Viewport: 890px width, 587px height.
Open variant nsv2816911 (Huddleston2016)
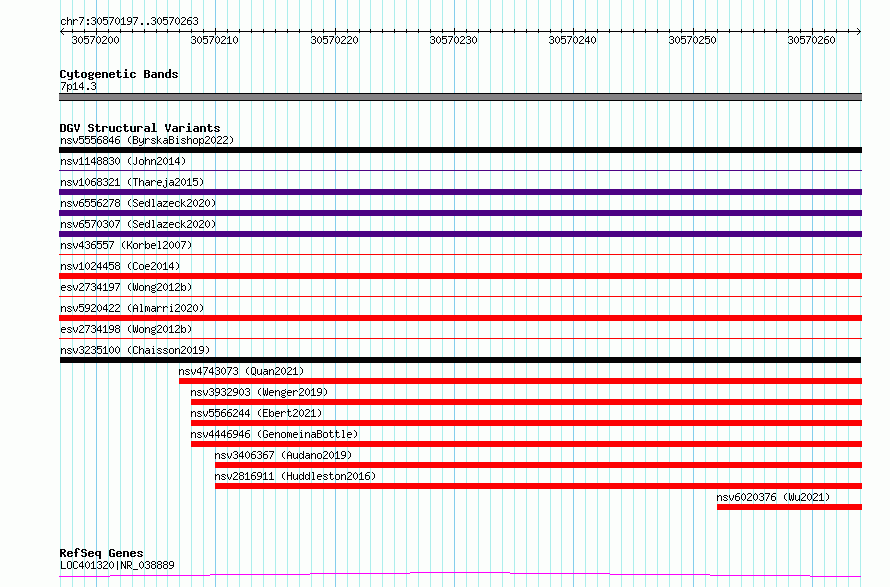295,476
